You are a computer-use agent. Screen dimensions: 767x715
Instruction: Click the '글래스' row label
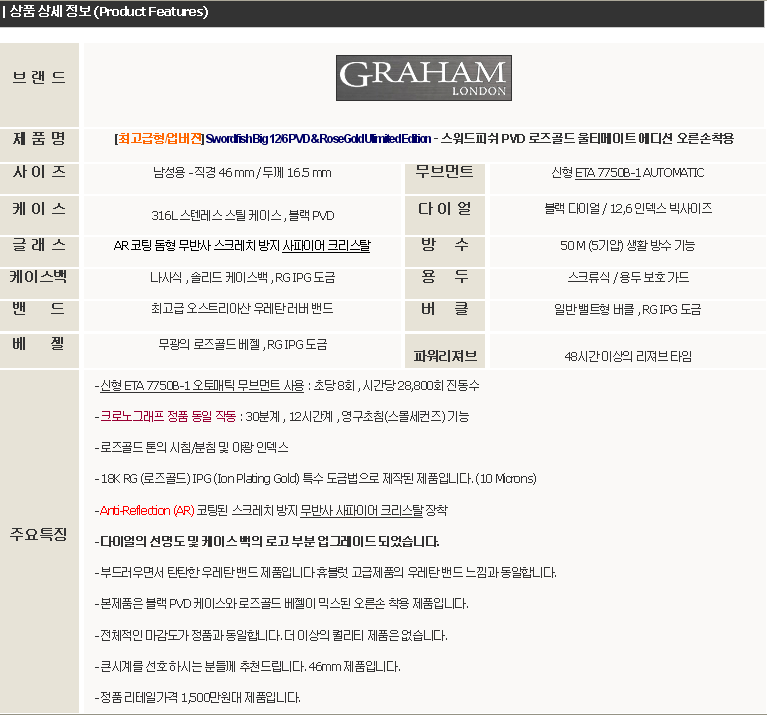pyautogui.click(x=39, y=245)
